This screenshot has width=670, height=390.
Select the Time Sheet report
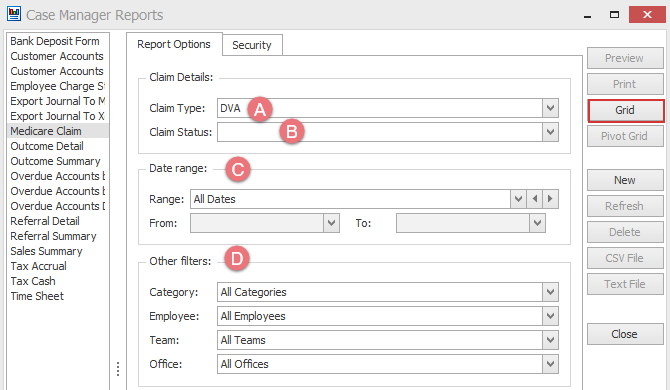point(37,296)
